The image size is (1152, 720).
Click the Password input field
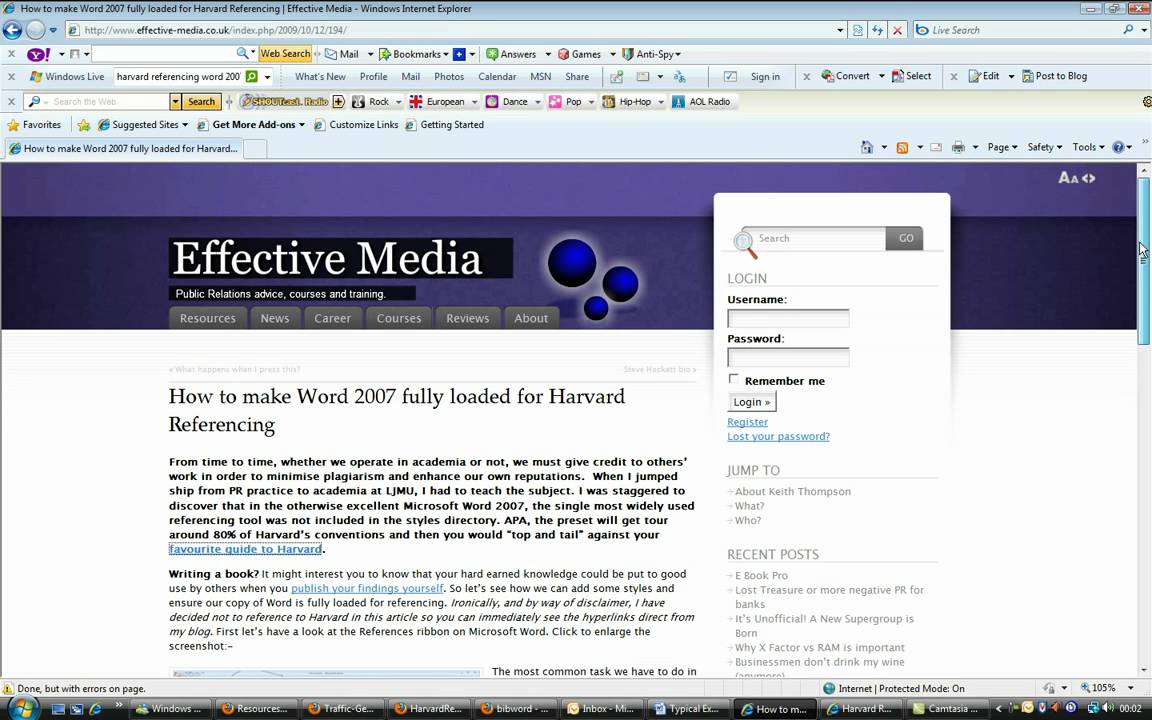pyautogui.click(x=788, y=357)
